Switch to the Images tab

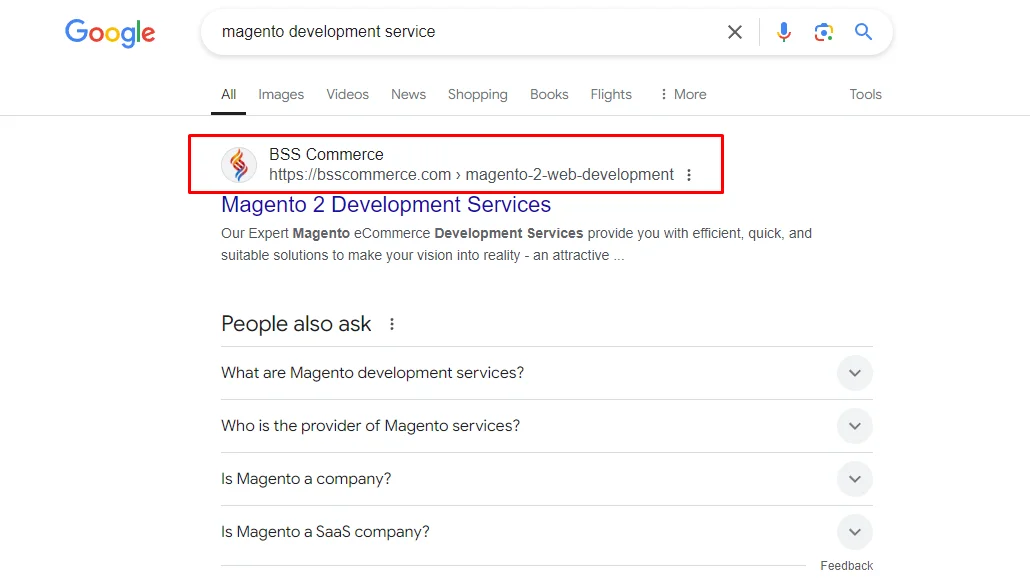[281, 95]
